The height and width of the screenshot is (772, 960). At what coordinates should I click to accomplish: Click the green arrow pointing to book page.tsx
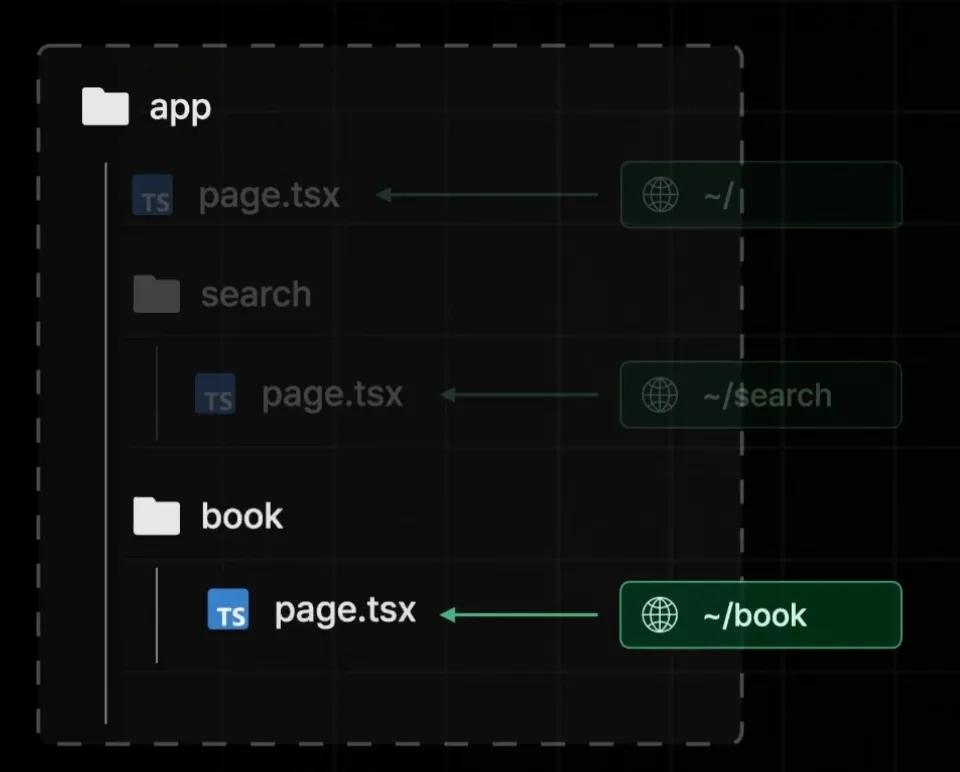pyautogui.click(x=519, y=614)
